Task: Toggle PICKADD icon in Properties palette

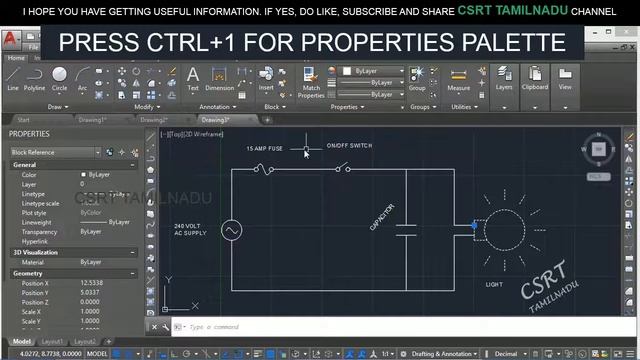Action: click(x=109, y=152)
